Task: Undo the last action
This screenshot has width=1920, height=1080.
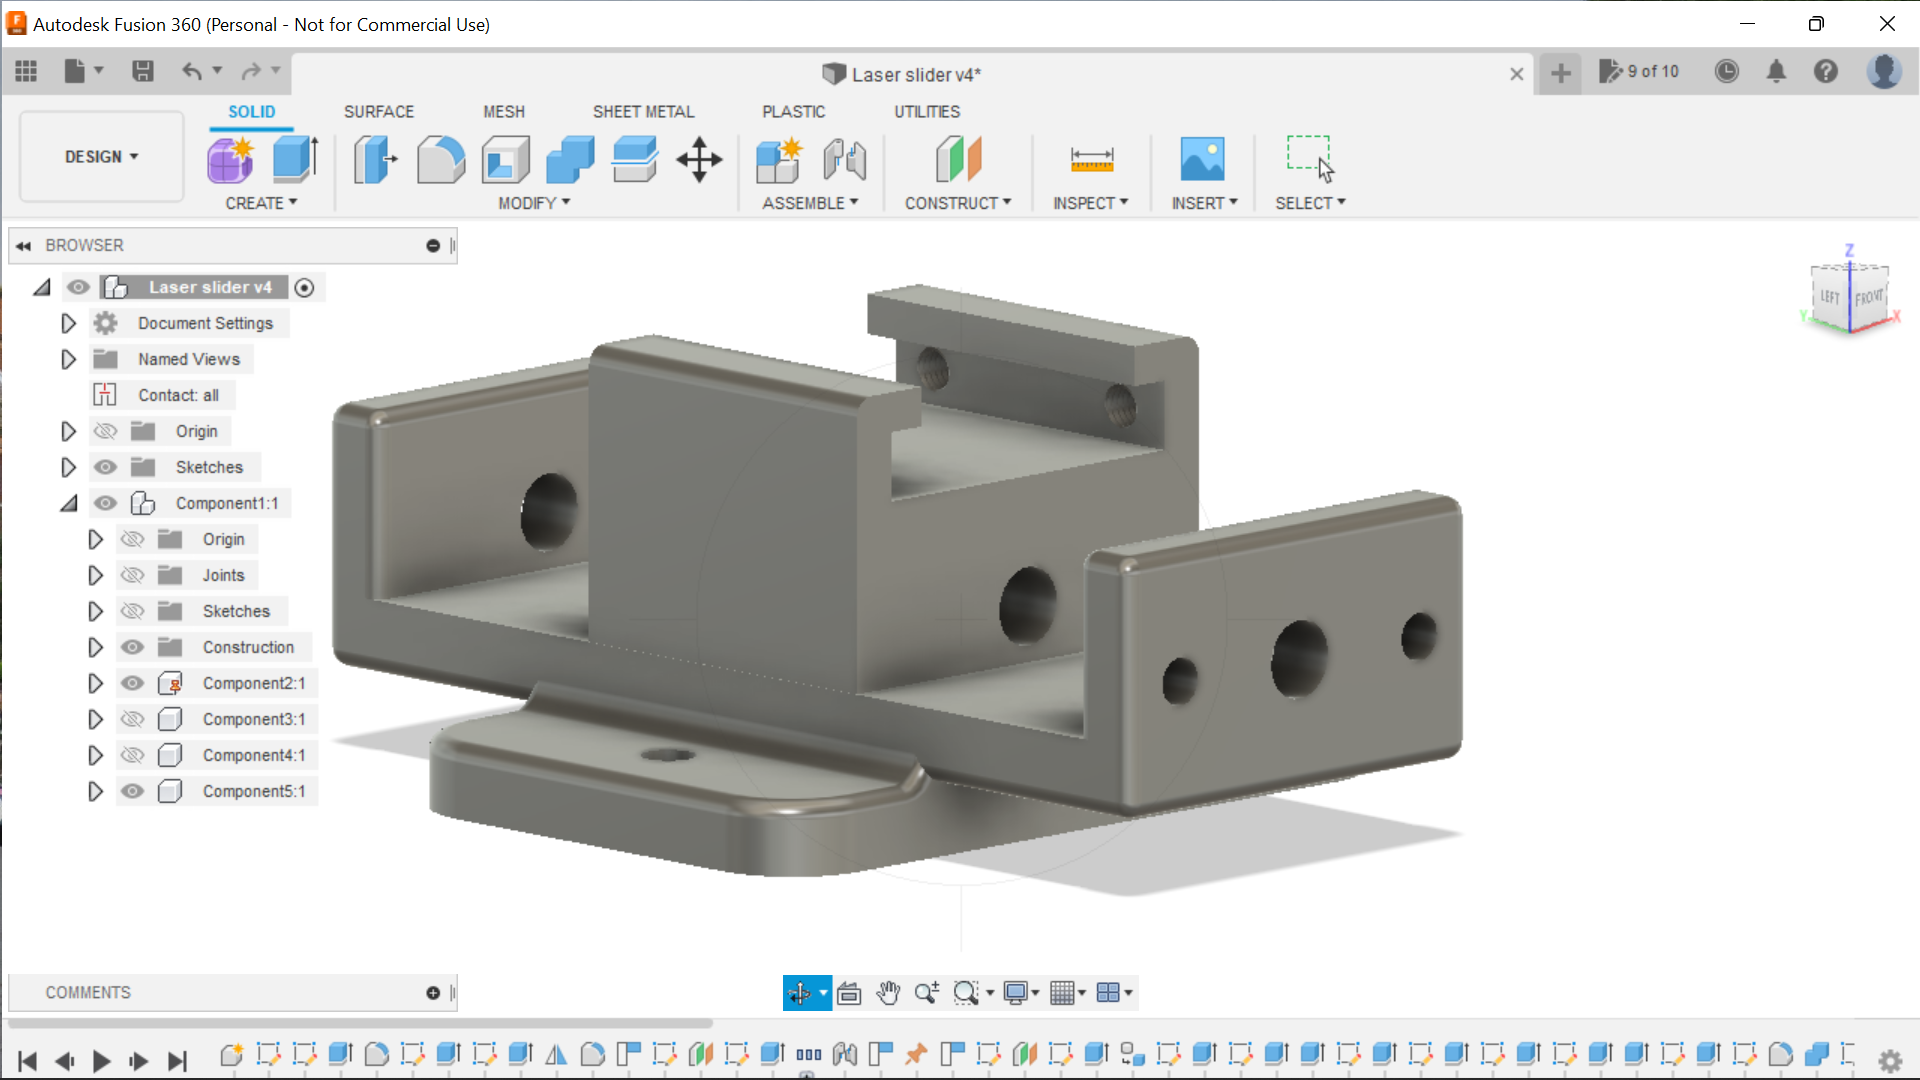Action: (x=192, y=71)
